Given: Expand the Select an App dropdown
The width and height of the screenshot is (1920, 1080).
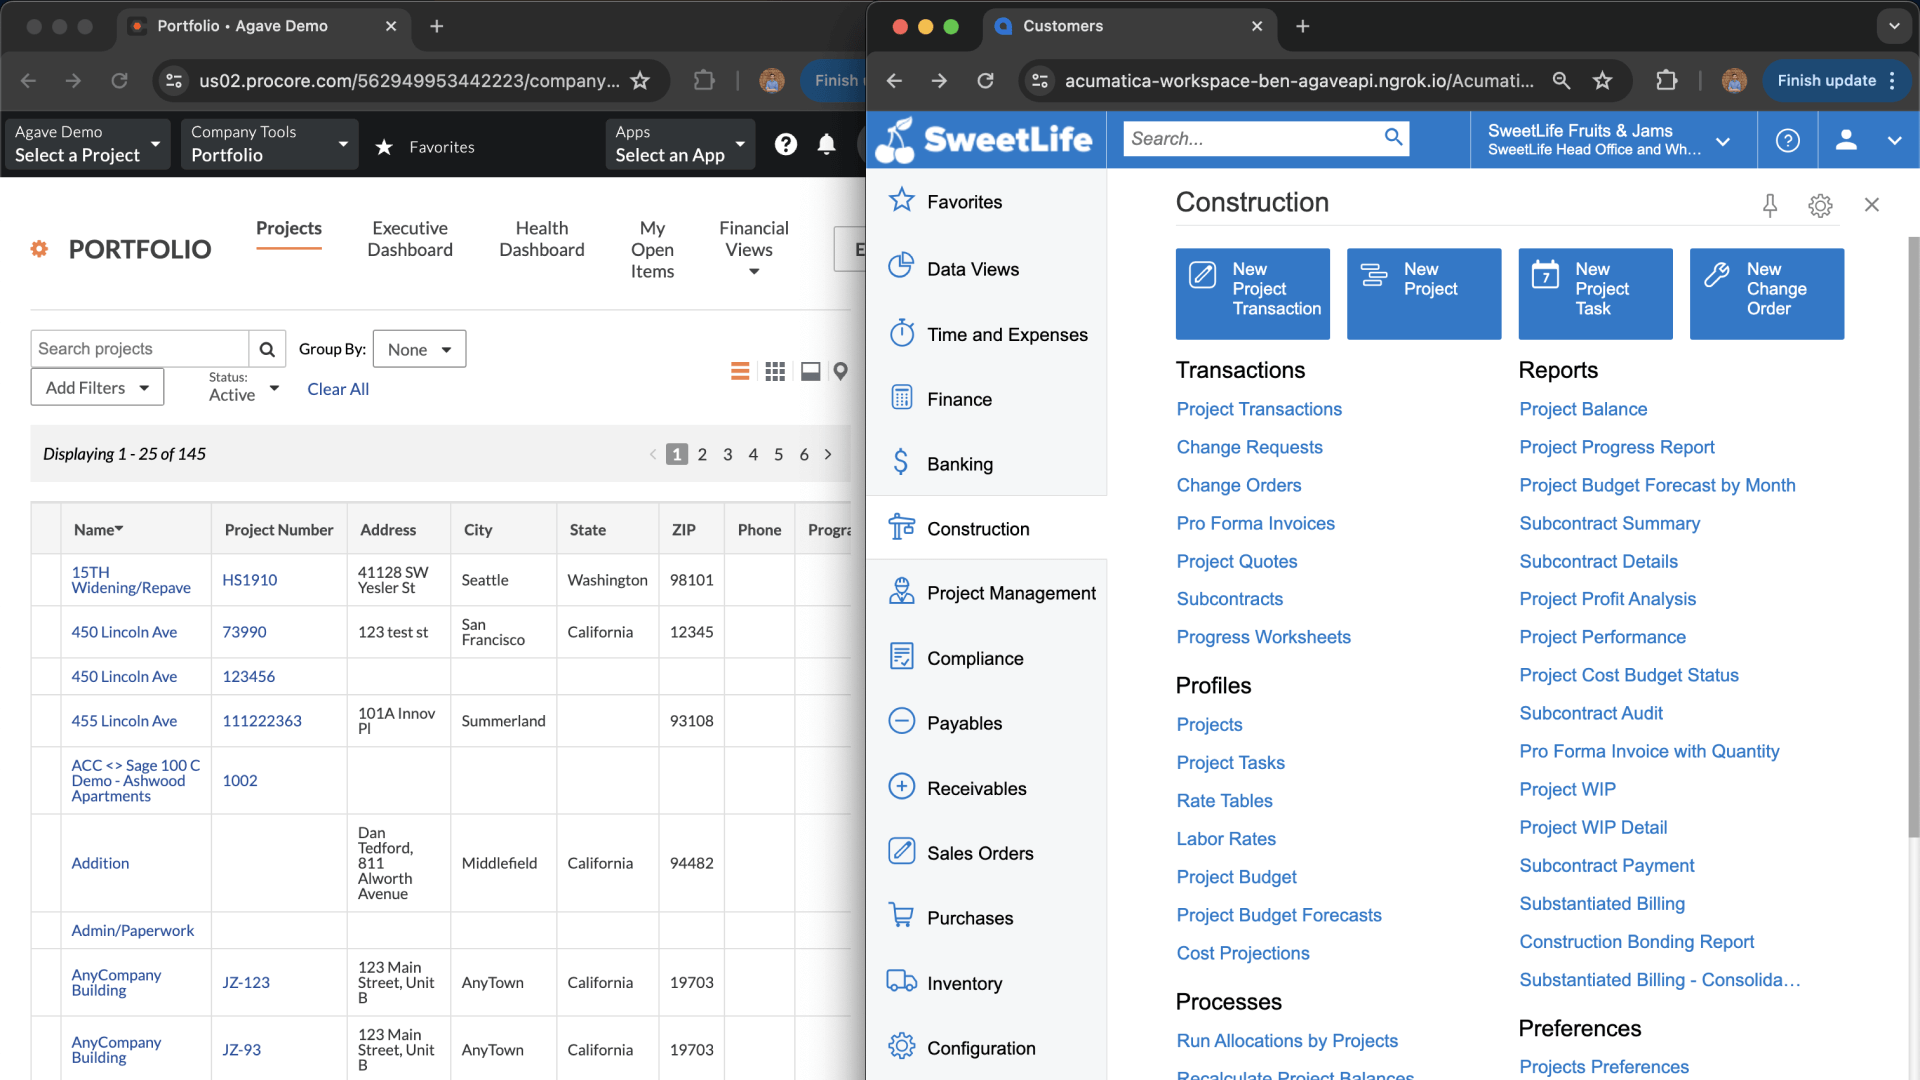Looking at the screenshot, I should [680, 144].
